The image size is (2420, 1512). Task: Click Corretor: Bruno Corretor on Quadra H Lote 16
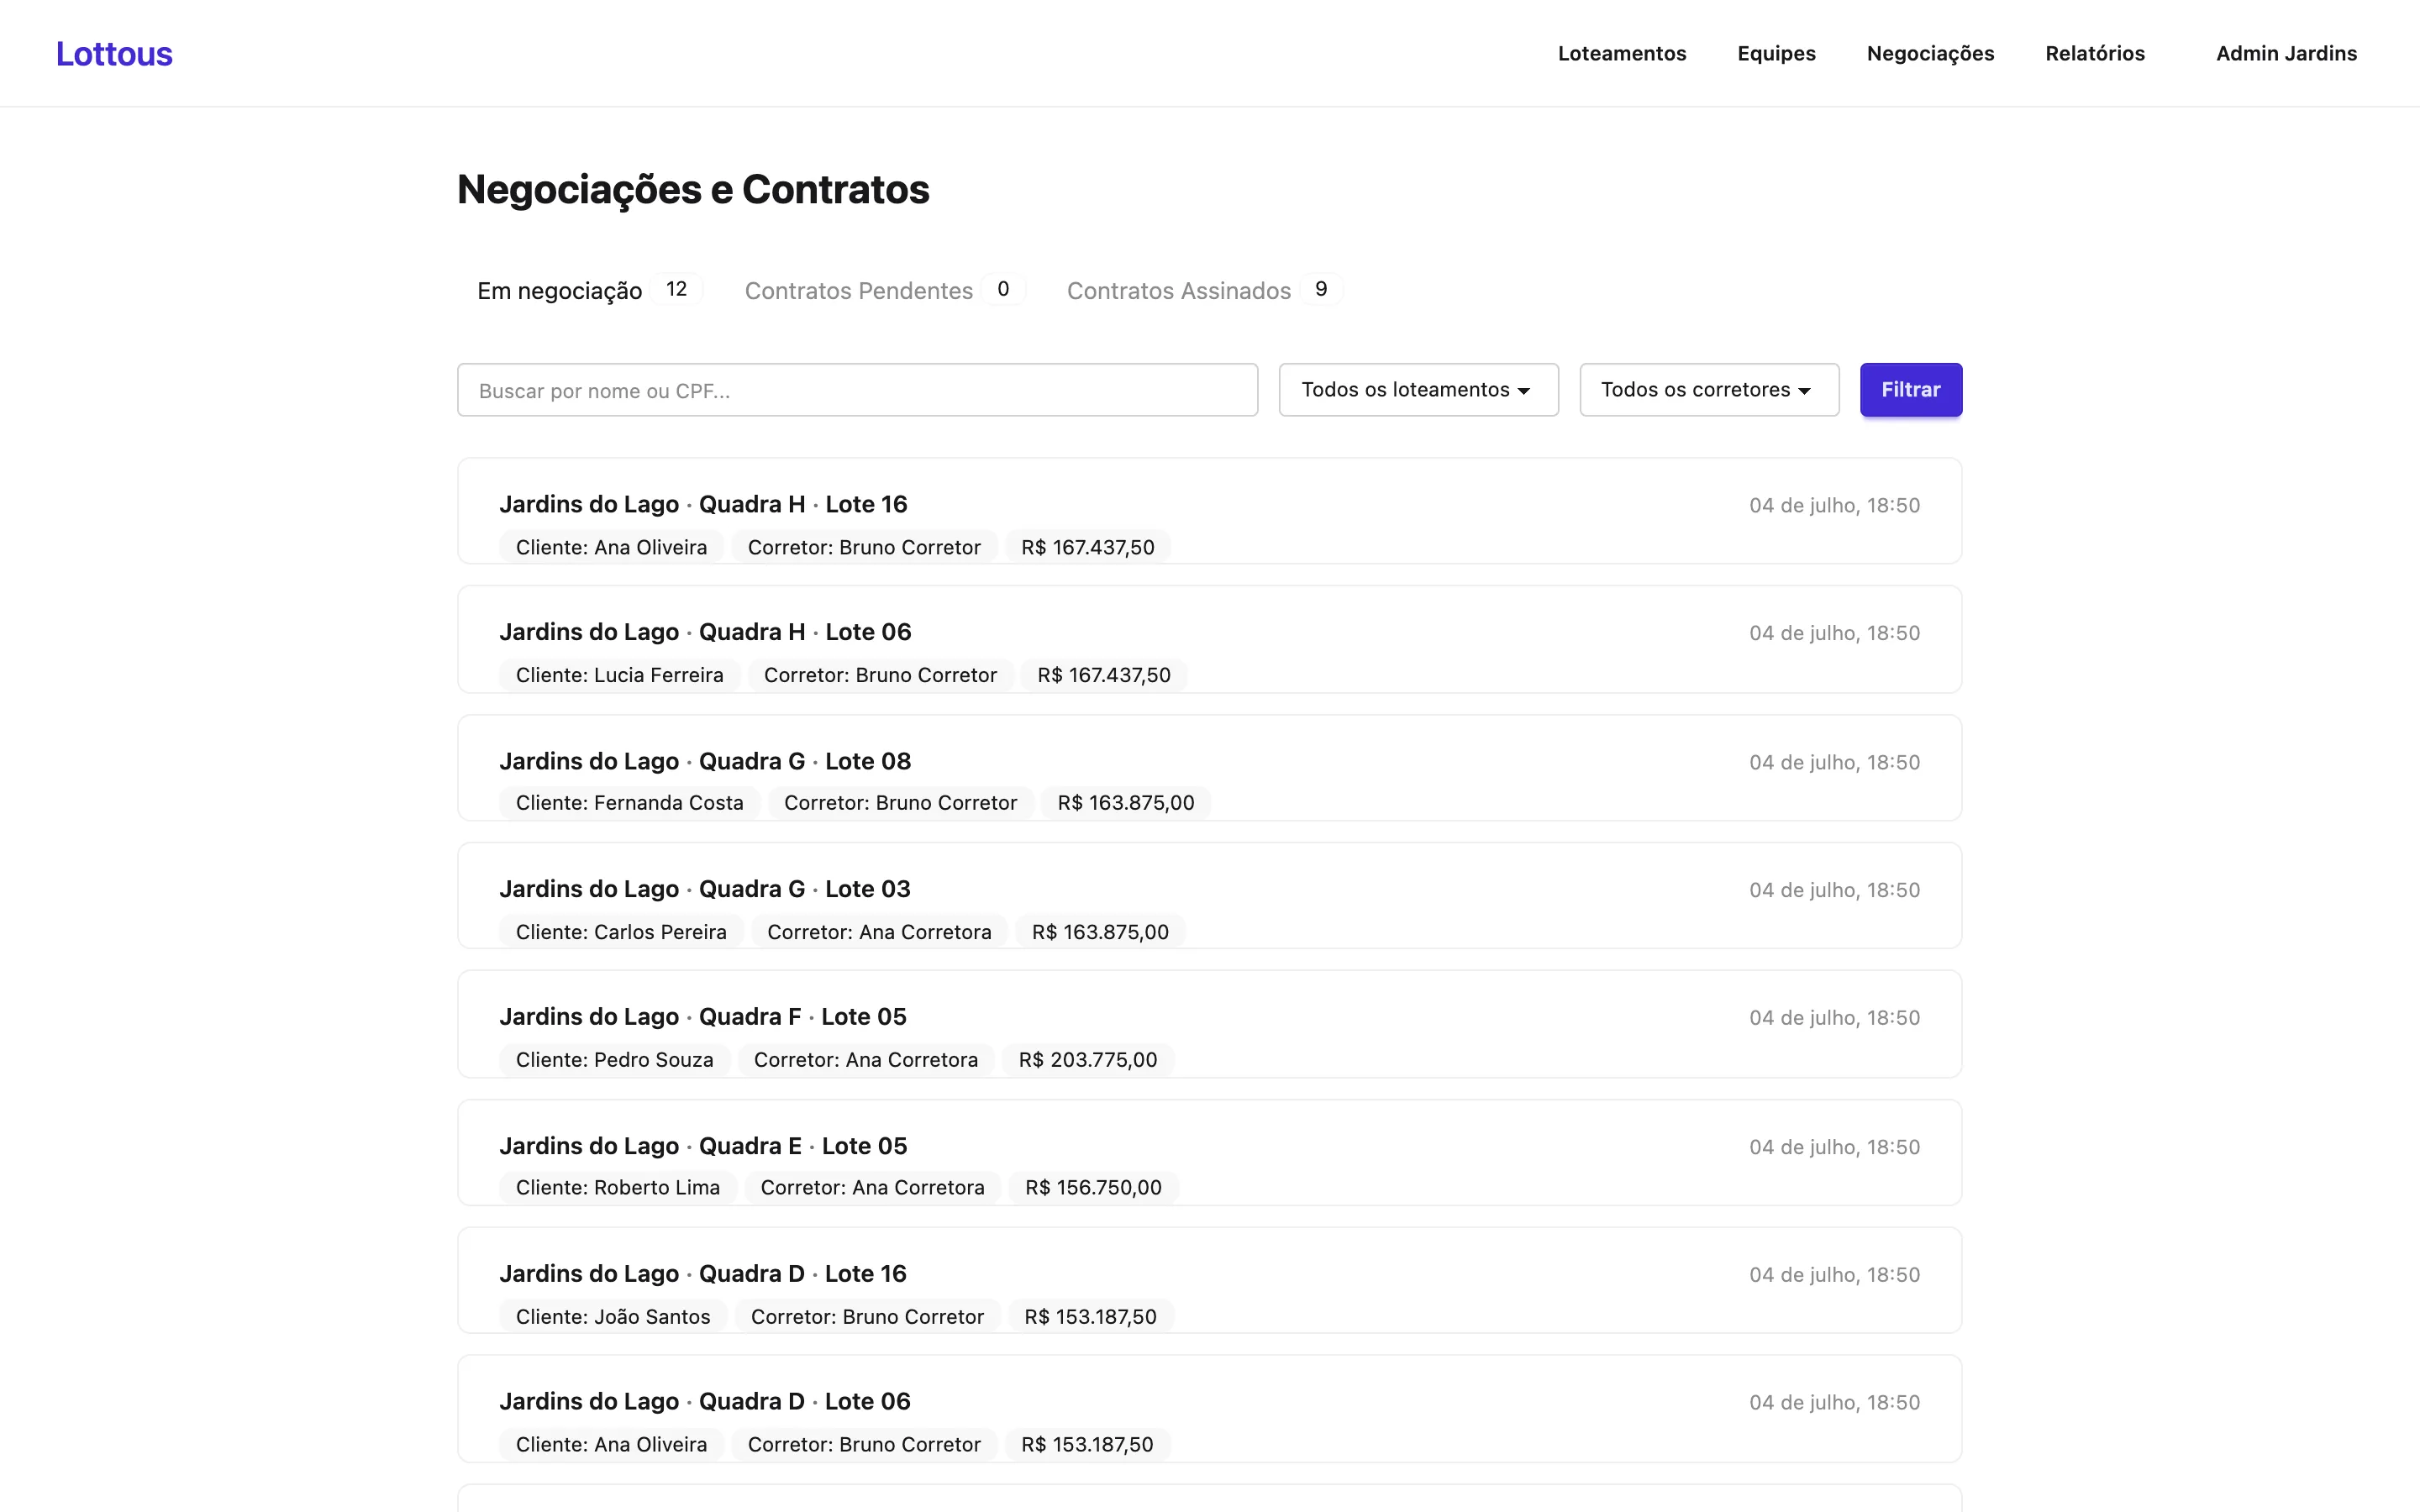tap(864, 547)
